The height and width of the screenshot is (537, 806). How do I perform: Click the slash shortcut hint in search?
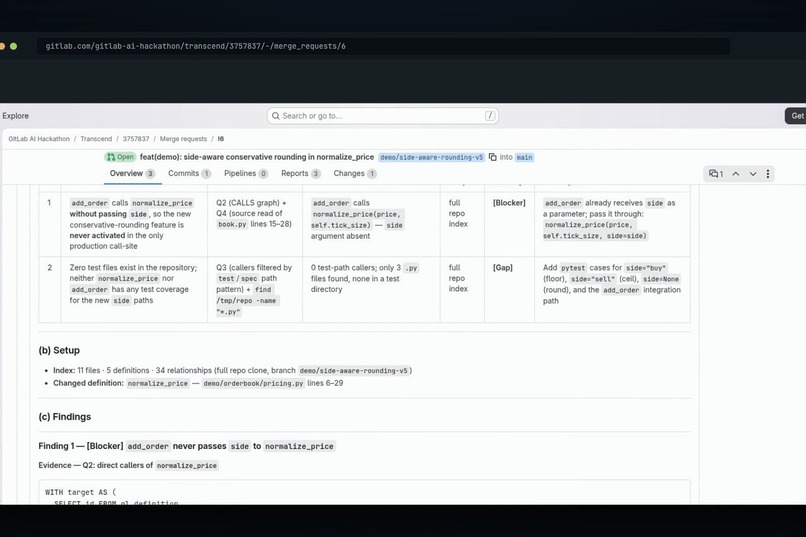[x=490, y=116]
